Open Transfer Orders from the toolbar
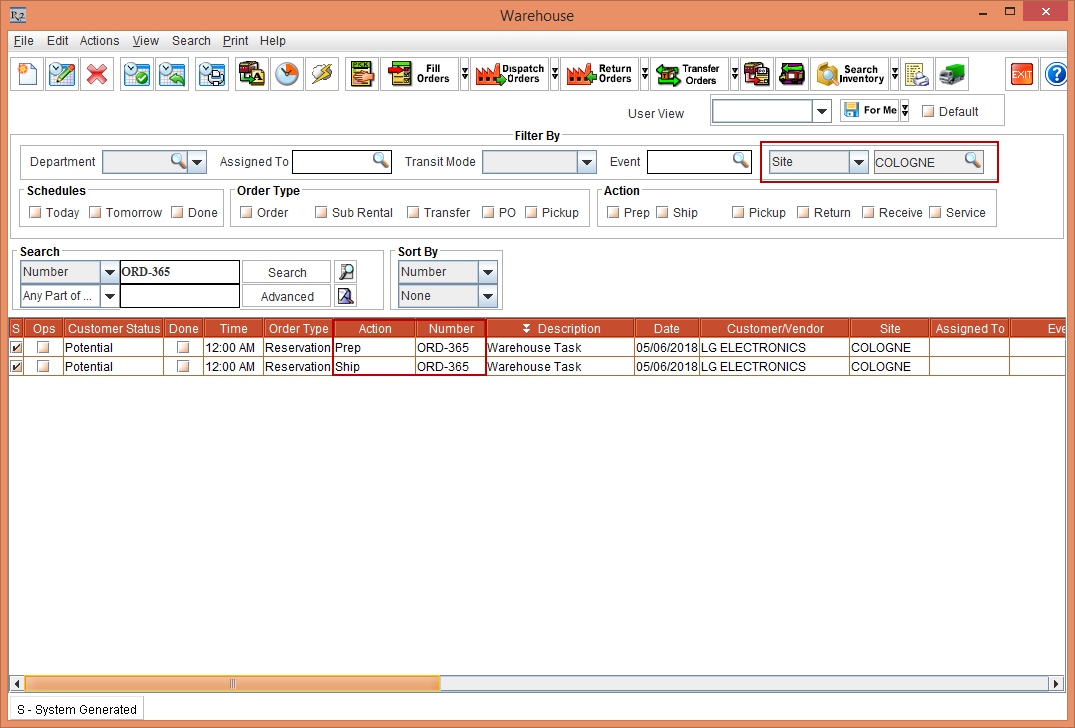Screen dimensions: 1075x728 pos(688,75)
